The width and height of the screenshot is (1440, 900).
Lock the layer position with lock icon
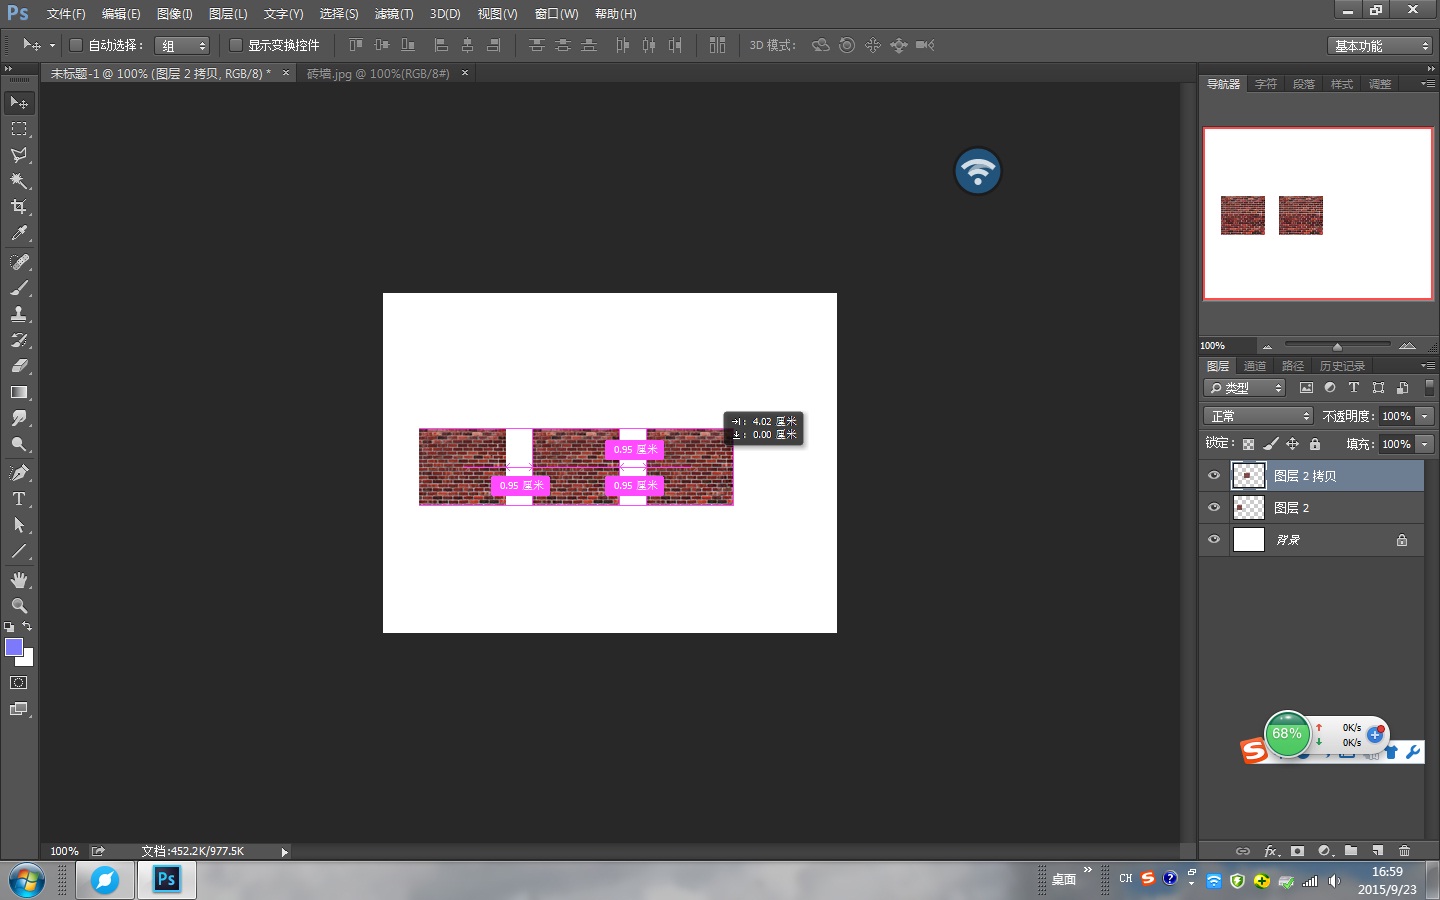coord(1293,443)
